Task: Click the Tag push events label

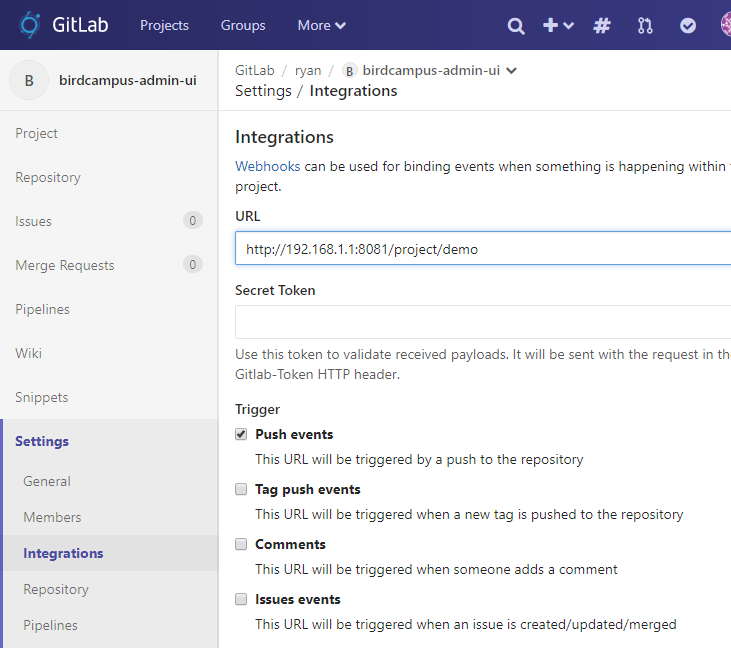Action: click(308, 489)
